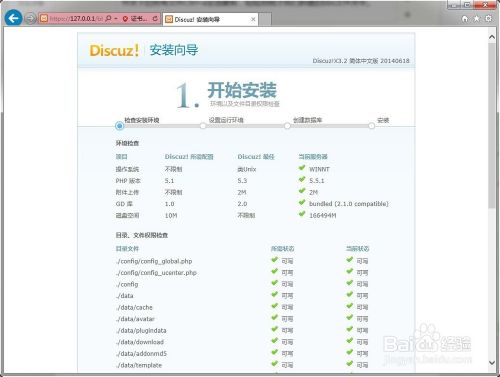Select bundled (2.1.0 compatible) GD value
Screen dimensions: 500x377
[349, 204]
